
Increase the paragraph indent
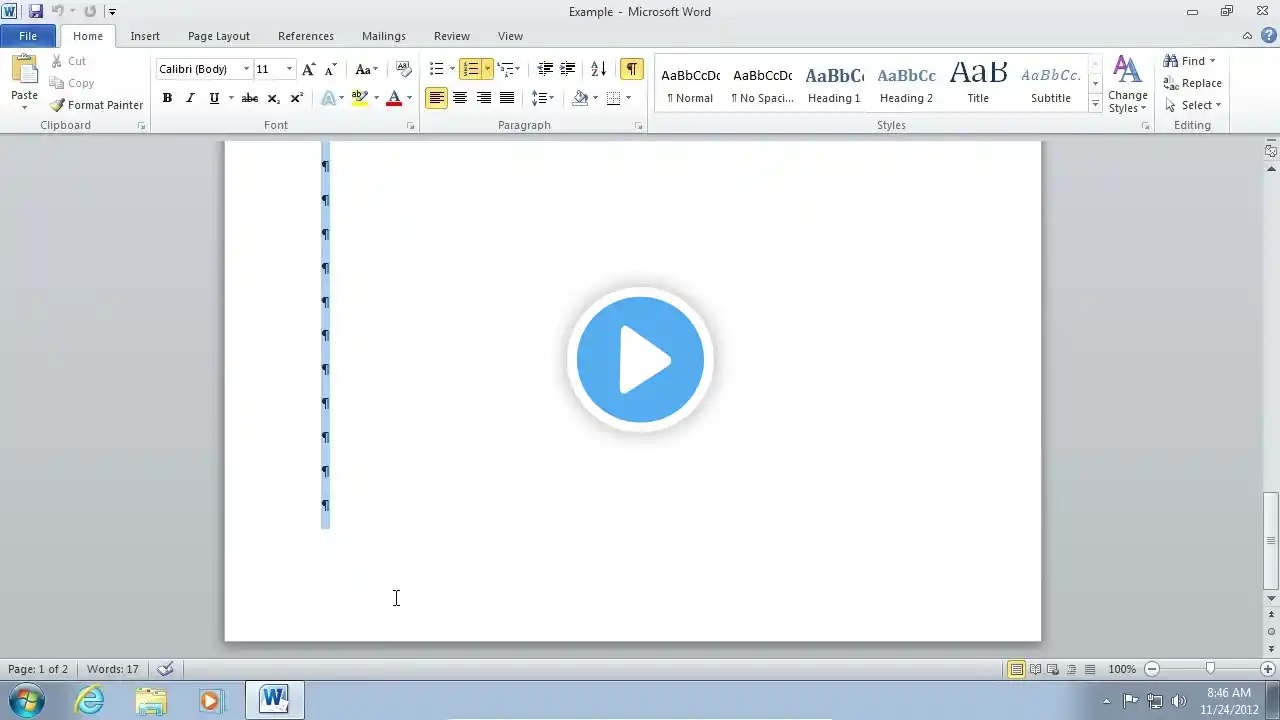[567, 69]
